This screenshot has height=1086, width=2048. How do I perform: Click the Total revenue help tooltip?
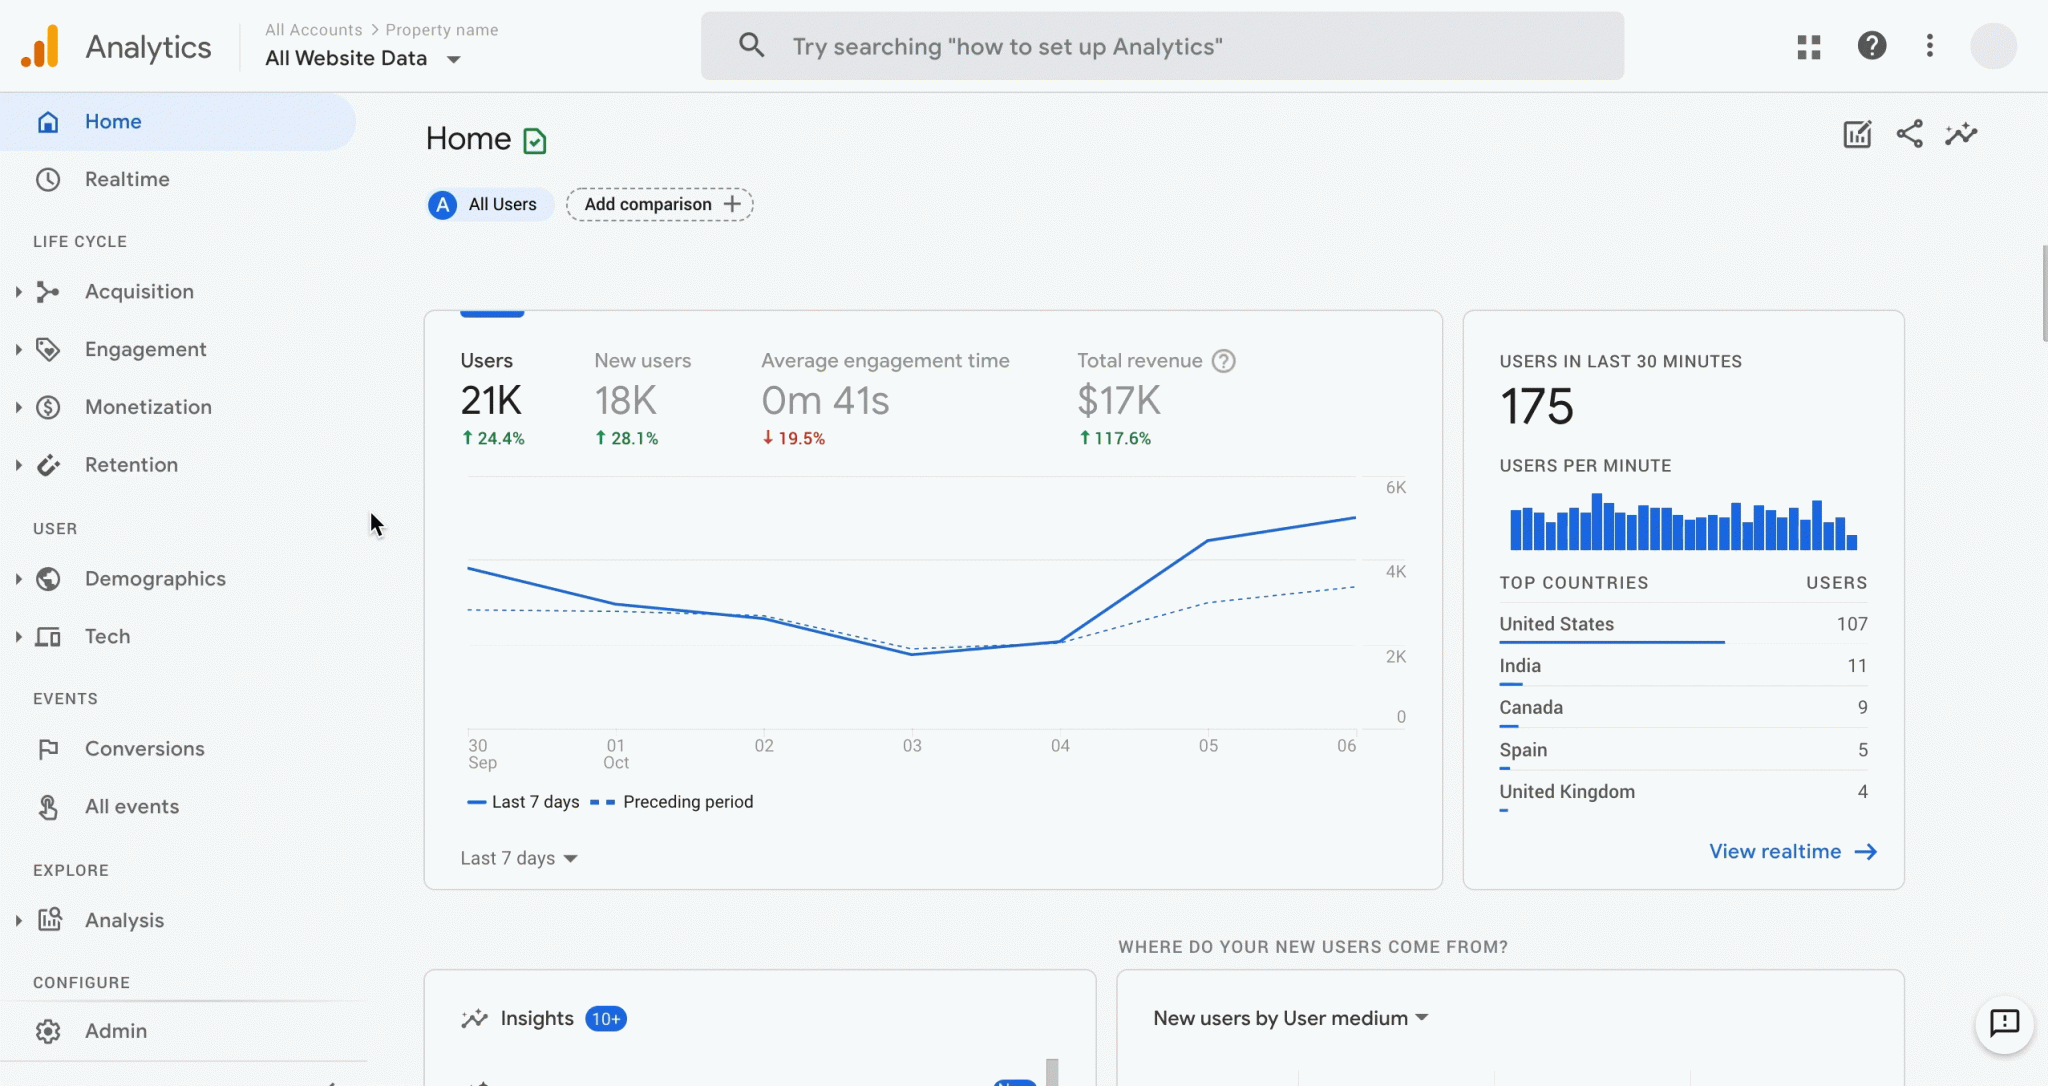click(x=1224, y=361)
